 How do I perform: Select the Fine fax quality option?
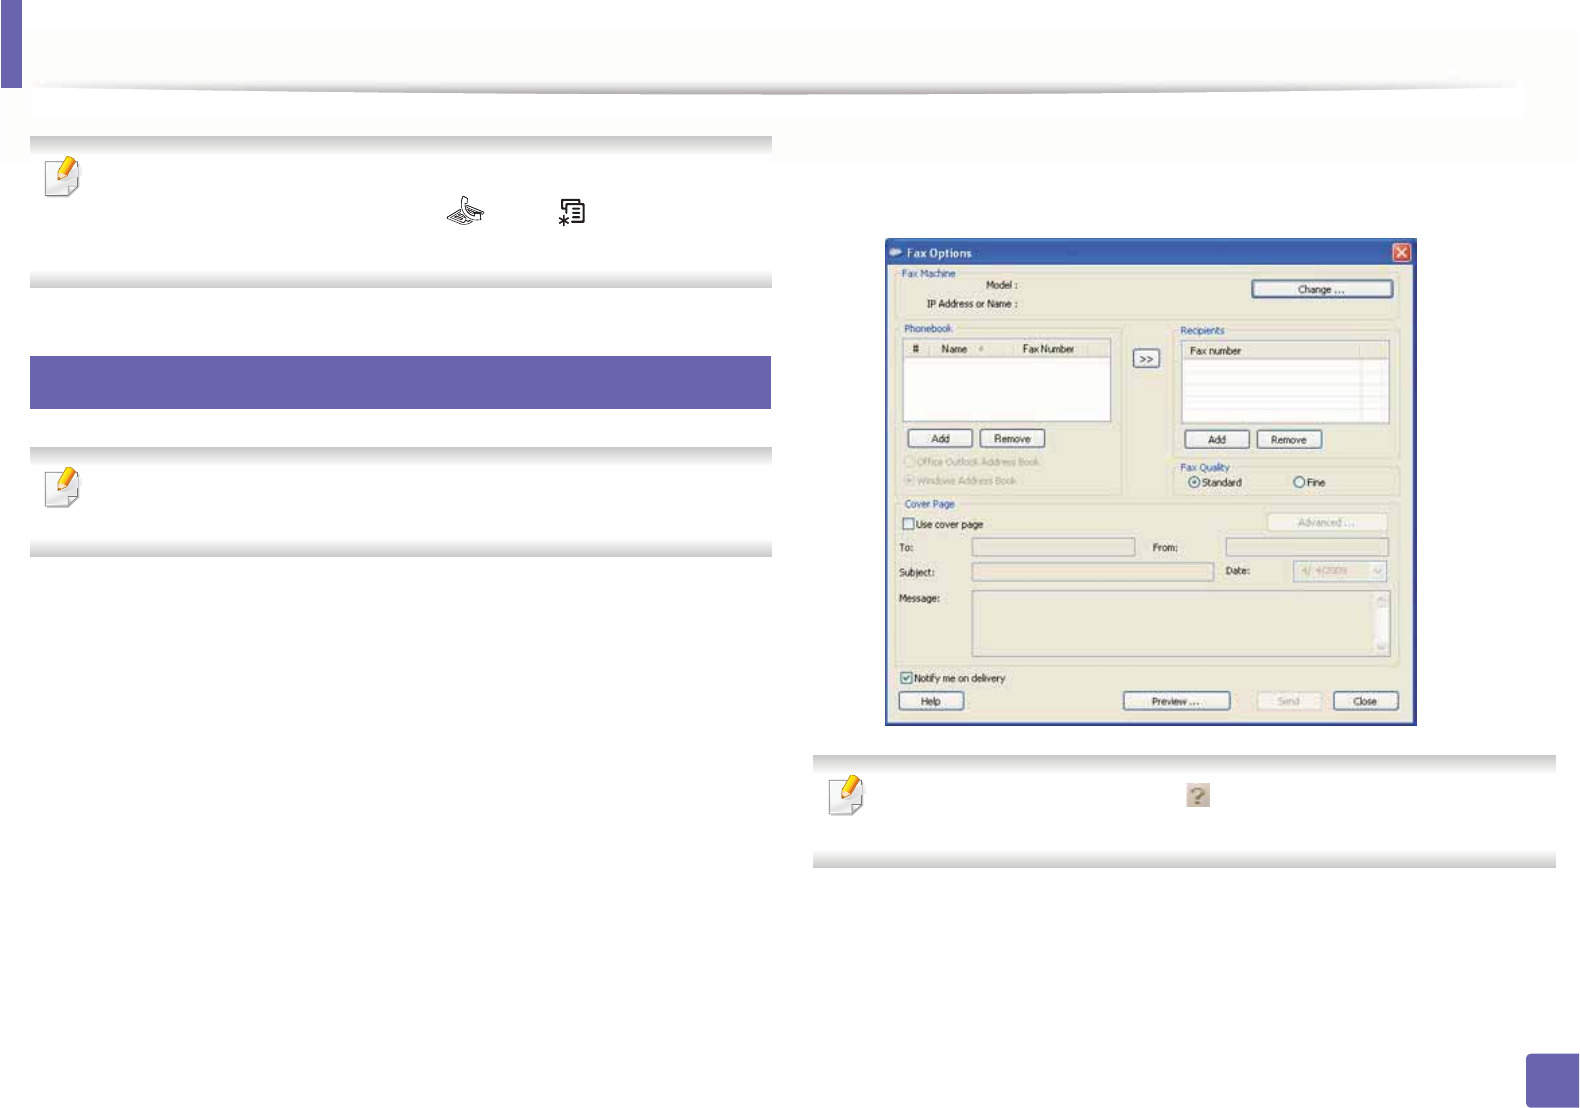click(x=1299, y=482)
